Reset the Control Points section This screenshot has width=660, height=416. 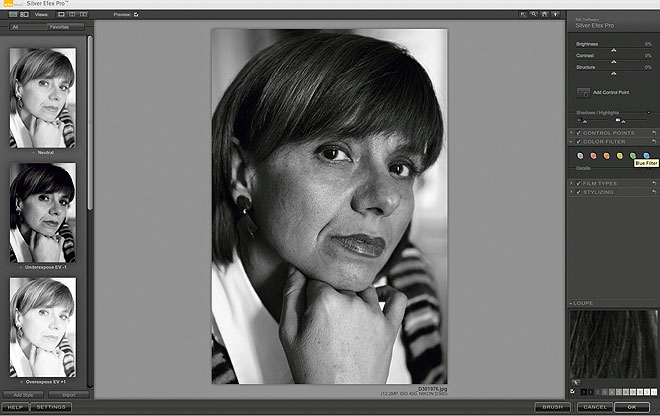click(654, 133)
